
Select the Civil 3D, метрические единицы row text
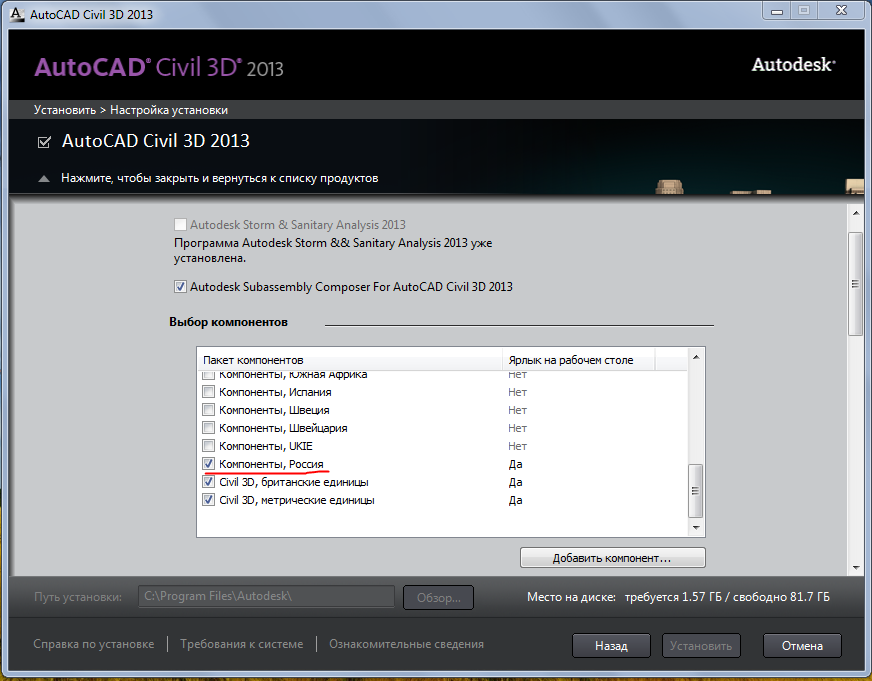297,500
